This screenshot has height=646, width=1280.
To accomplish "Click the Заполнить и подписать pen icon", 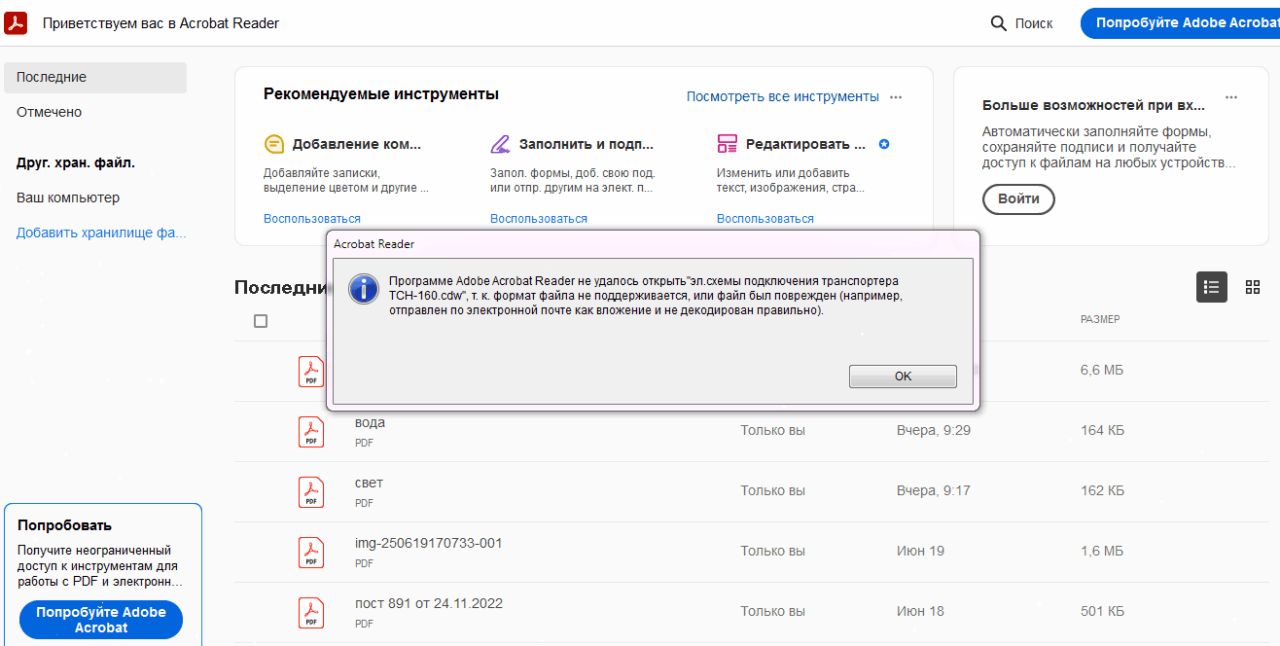I will click(501, 144).
